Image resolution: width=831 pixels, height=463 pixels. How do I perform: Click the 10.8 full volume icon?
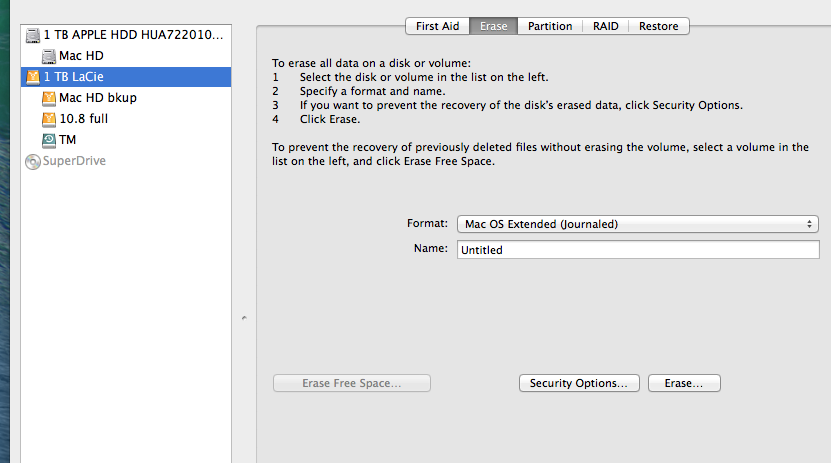coord(49,119)
